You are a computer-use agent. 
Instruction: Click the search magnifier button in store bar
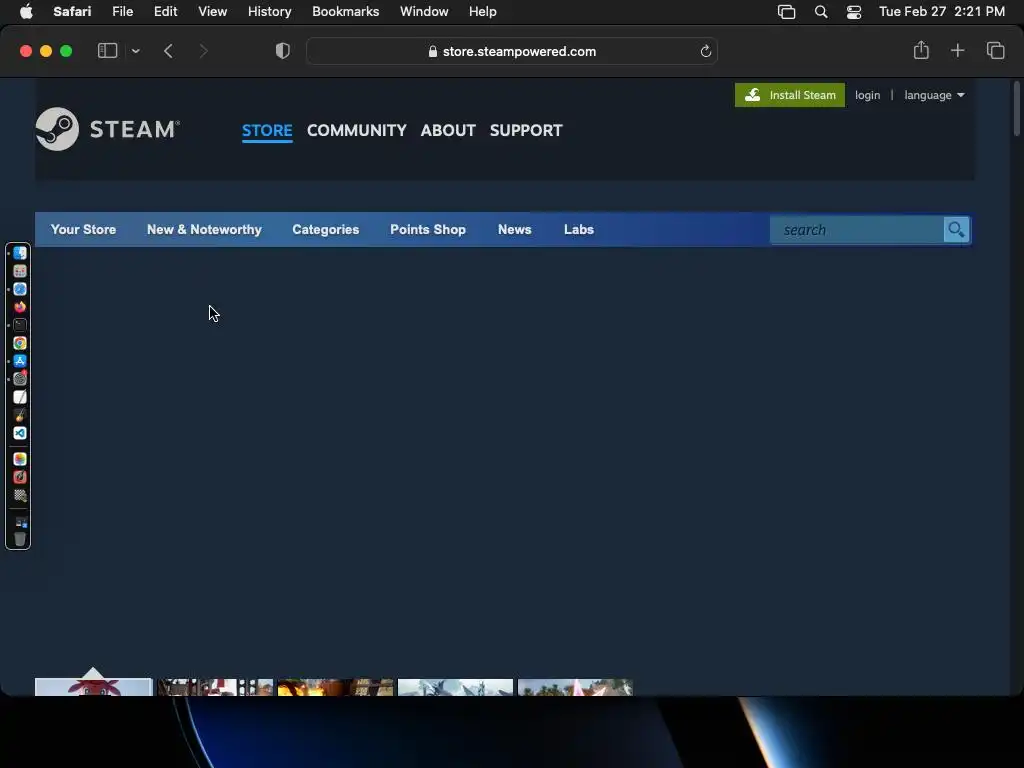(956, 230)
